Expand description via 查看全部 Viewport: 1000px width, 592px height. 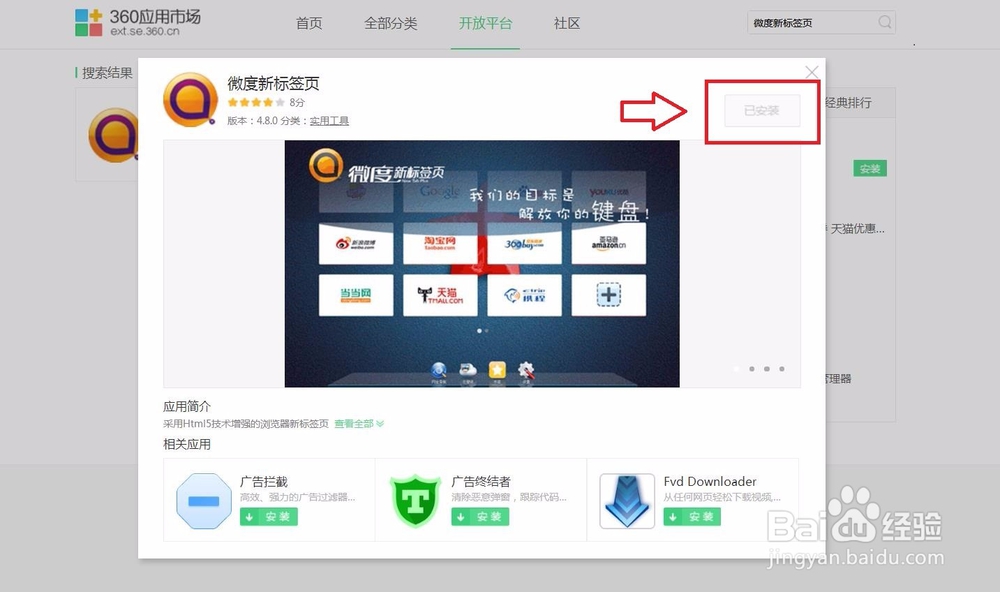tap(359, 424)
